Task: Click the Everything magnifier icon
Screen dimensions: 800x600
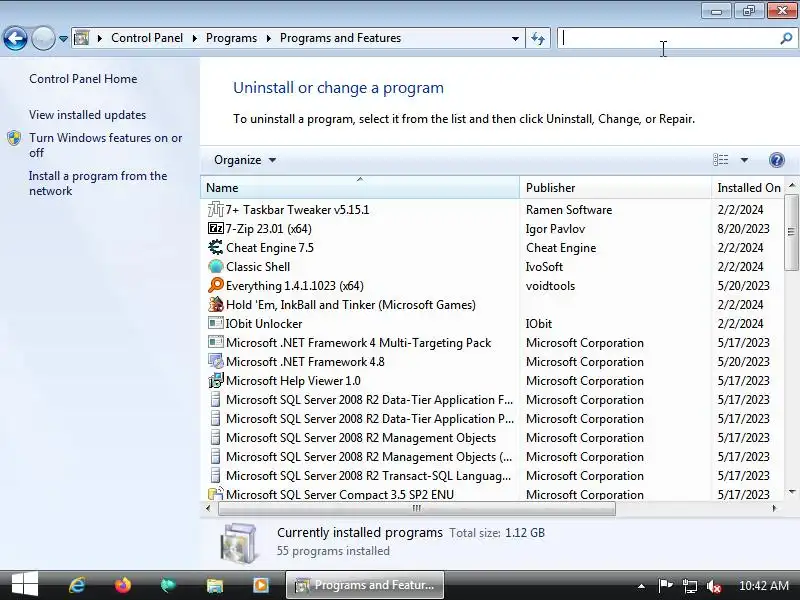Action: click(x=216, y=285)
